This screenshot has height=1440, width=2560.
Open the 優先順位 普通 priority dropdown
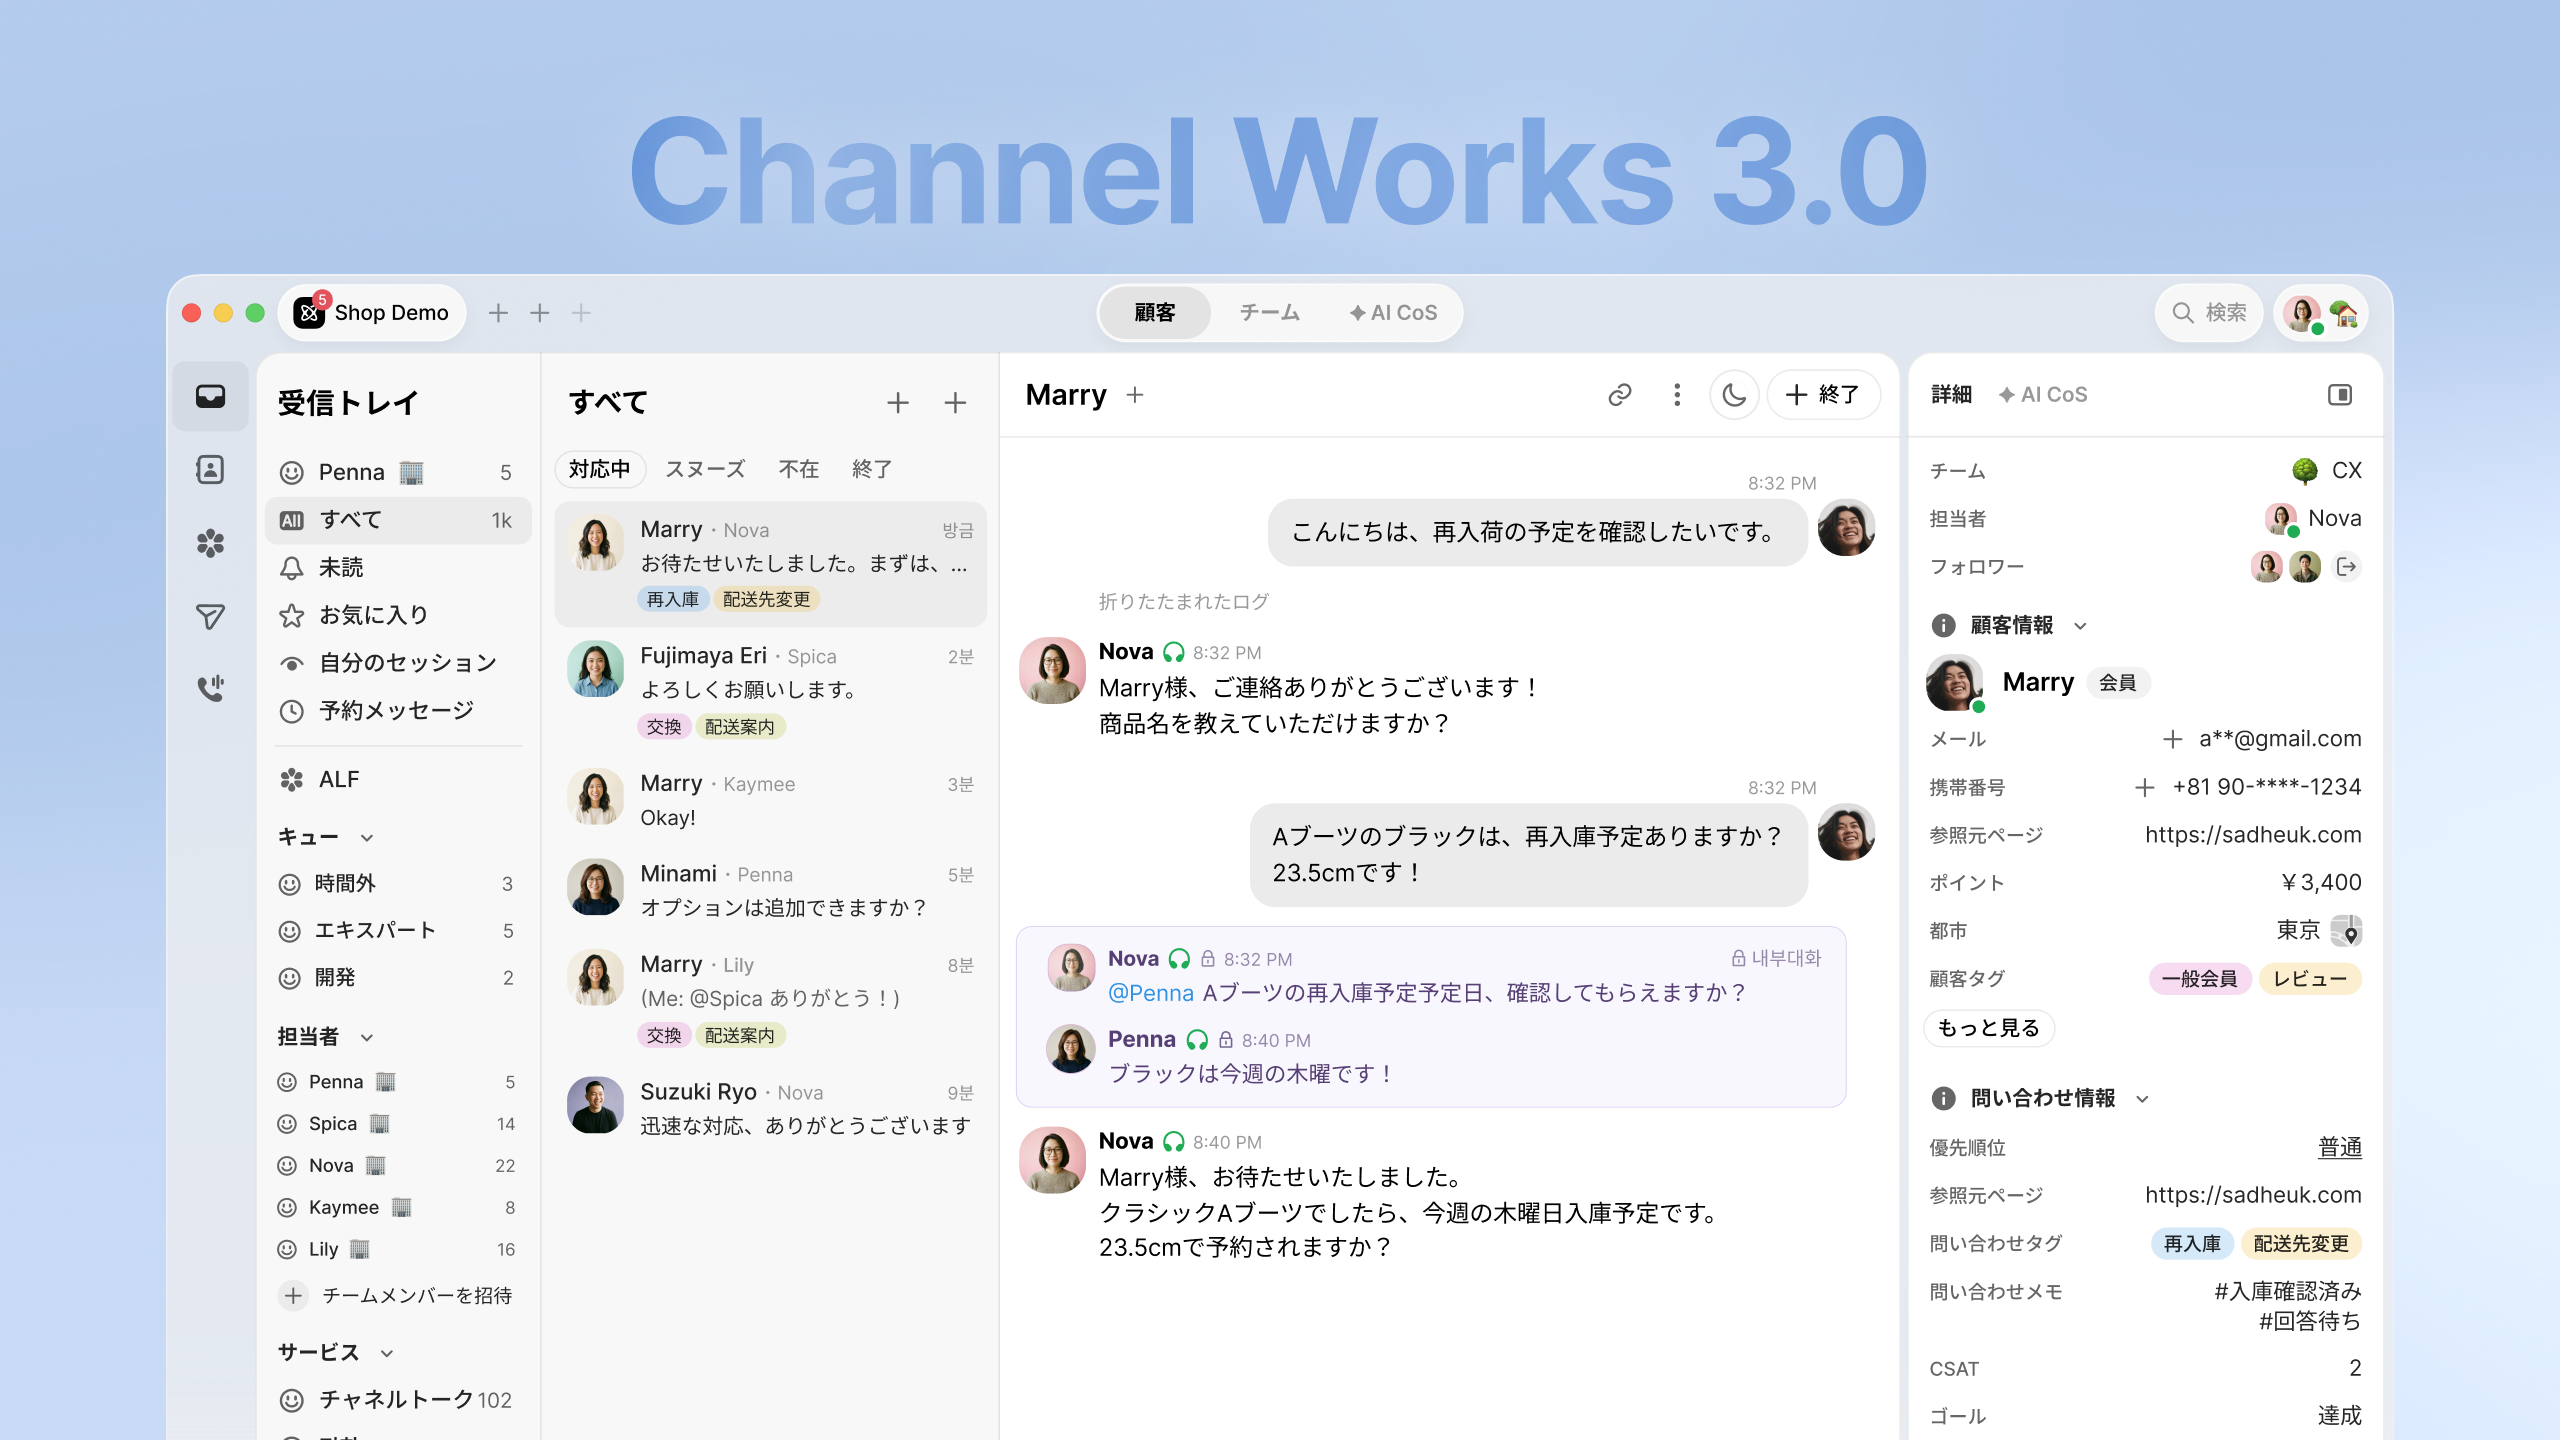(x=2340, y=1147)
